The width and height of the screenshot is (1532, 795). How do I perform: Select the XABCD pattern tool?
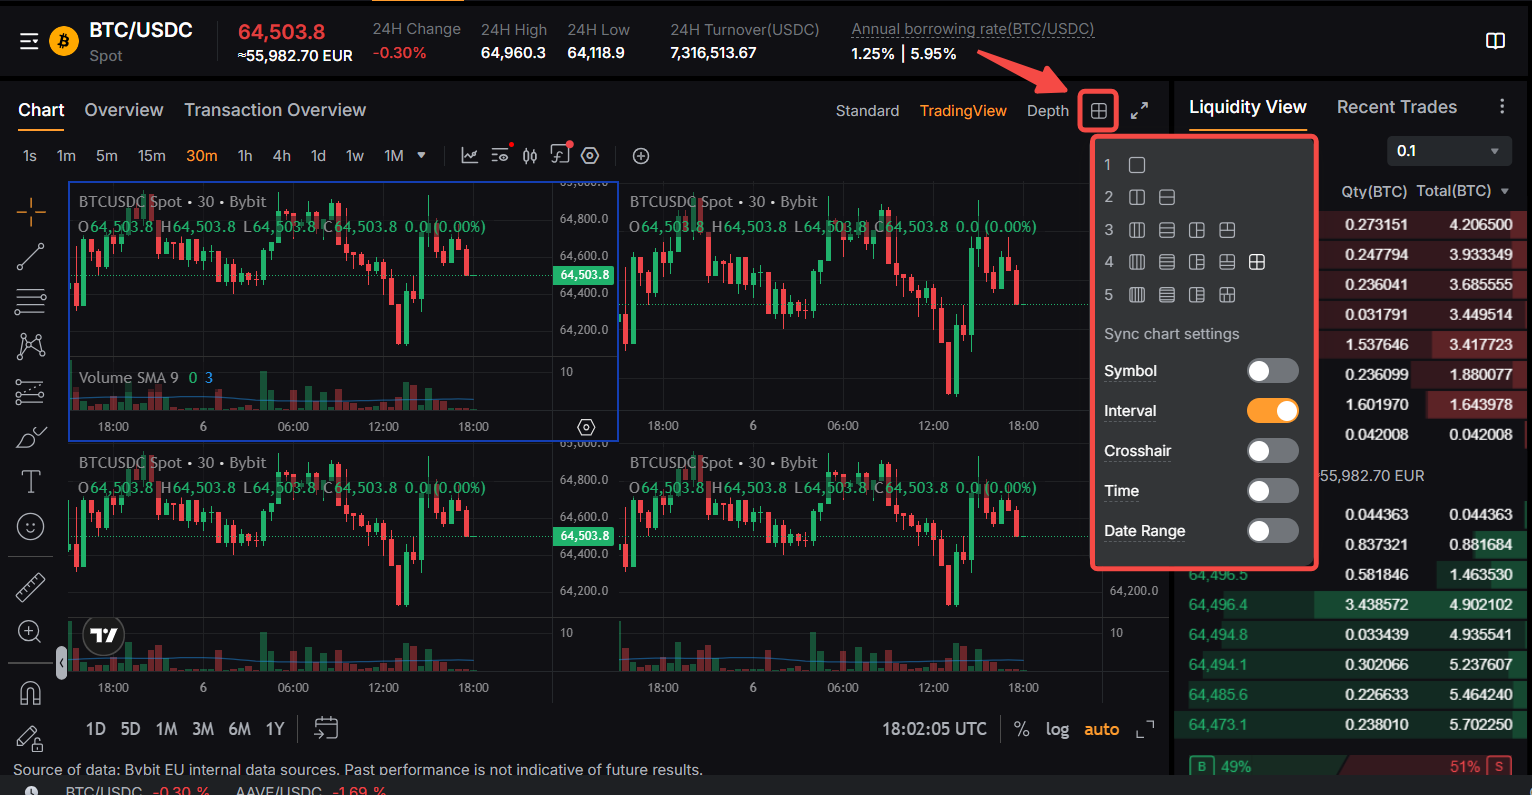point(31,346)
